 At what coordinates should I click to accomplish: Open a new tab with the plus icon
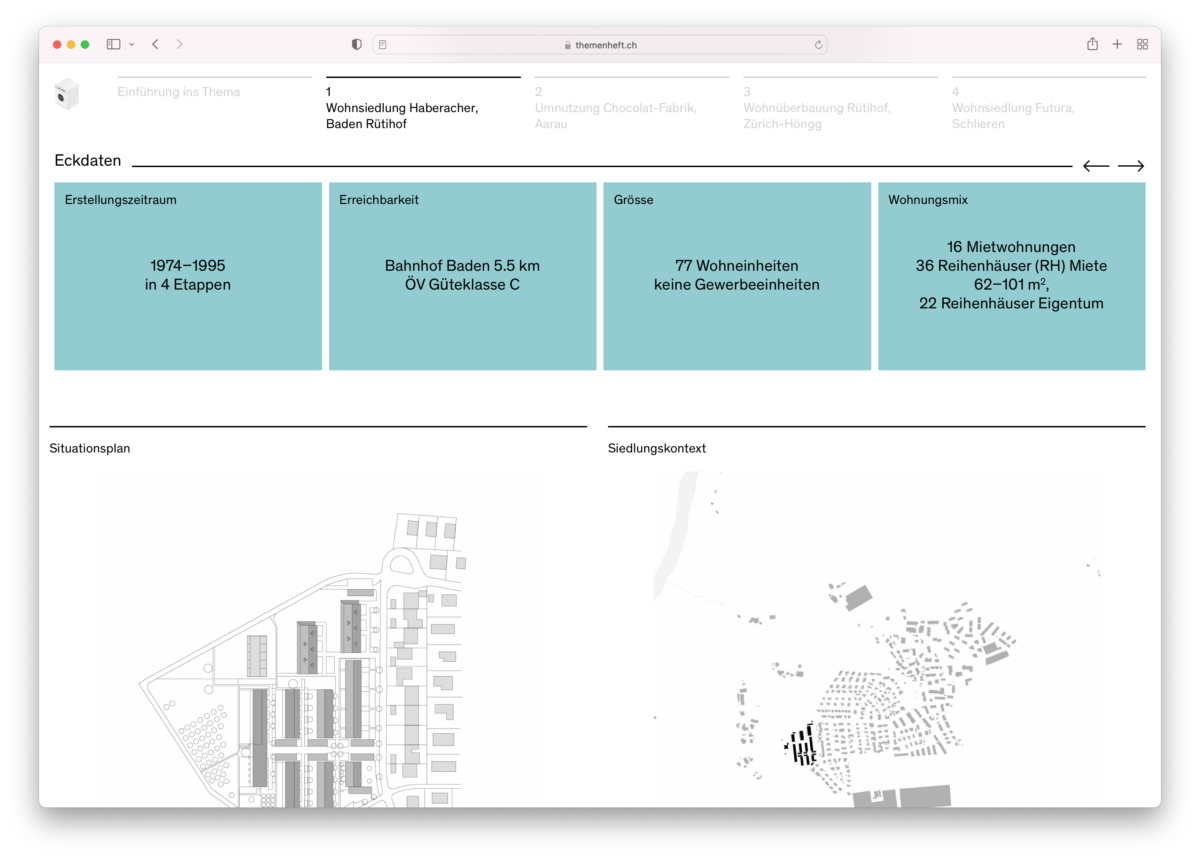pos(1117,44)
